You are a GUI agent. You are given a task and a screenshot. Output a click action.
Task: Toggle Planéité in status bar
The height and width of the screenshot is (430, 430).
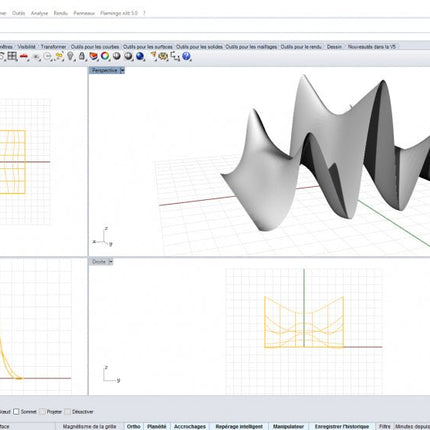(x=157, y=426)
